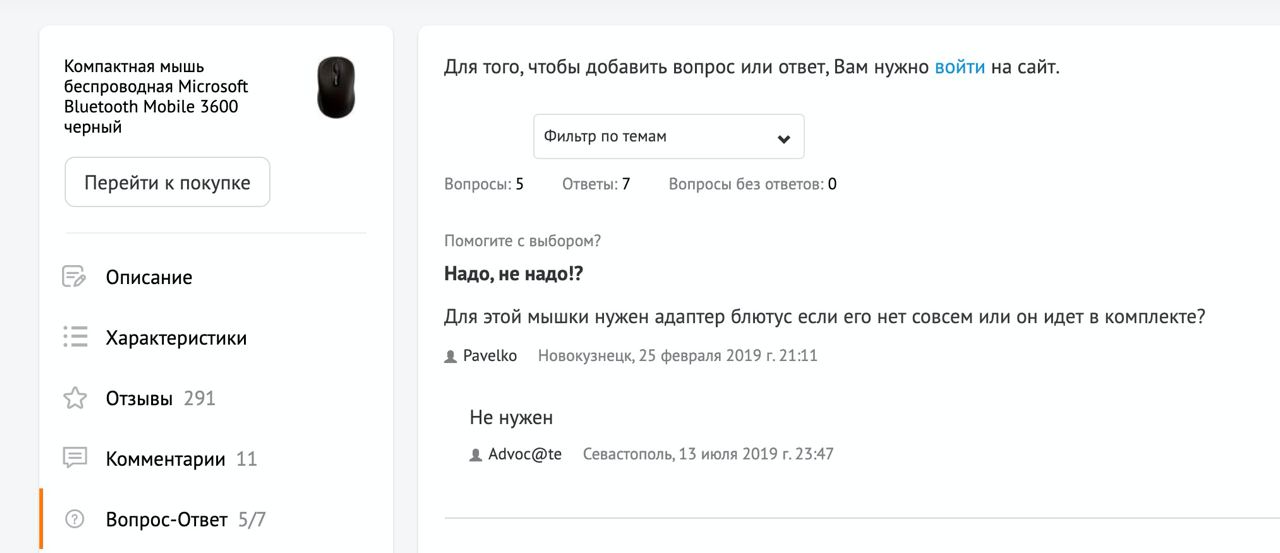Open Комментарии 11 section
This screenshot has height=553, width=1280.
[182, 459]
